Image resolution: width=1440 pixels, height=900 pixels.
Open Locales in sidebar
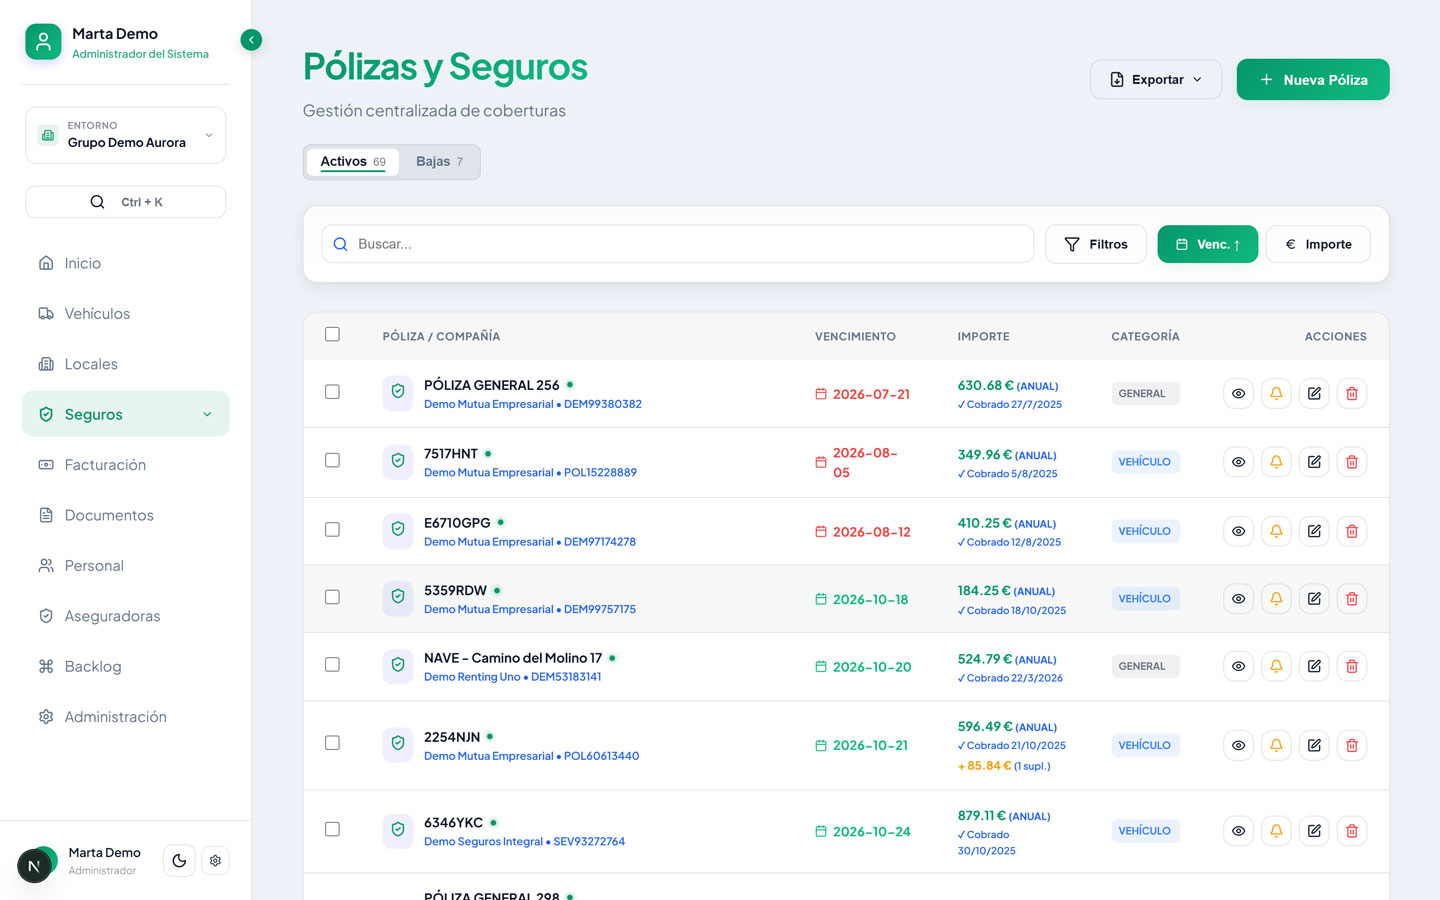pyautogui.click(x=126, y=364)
